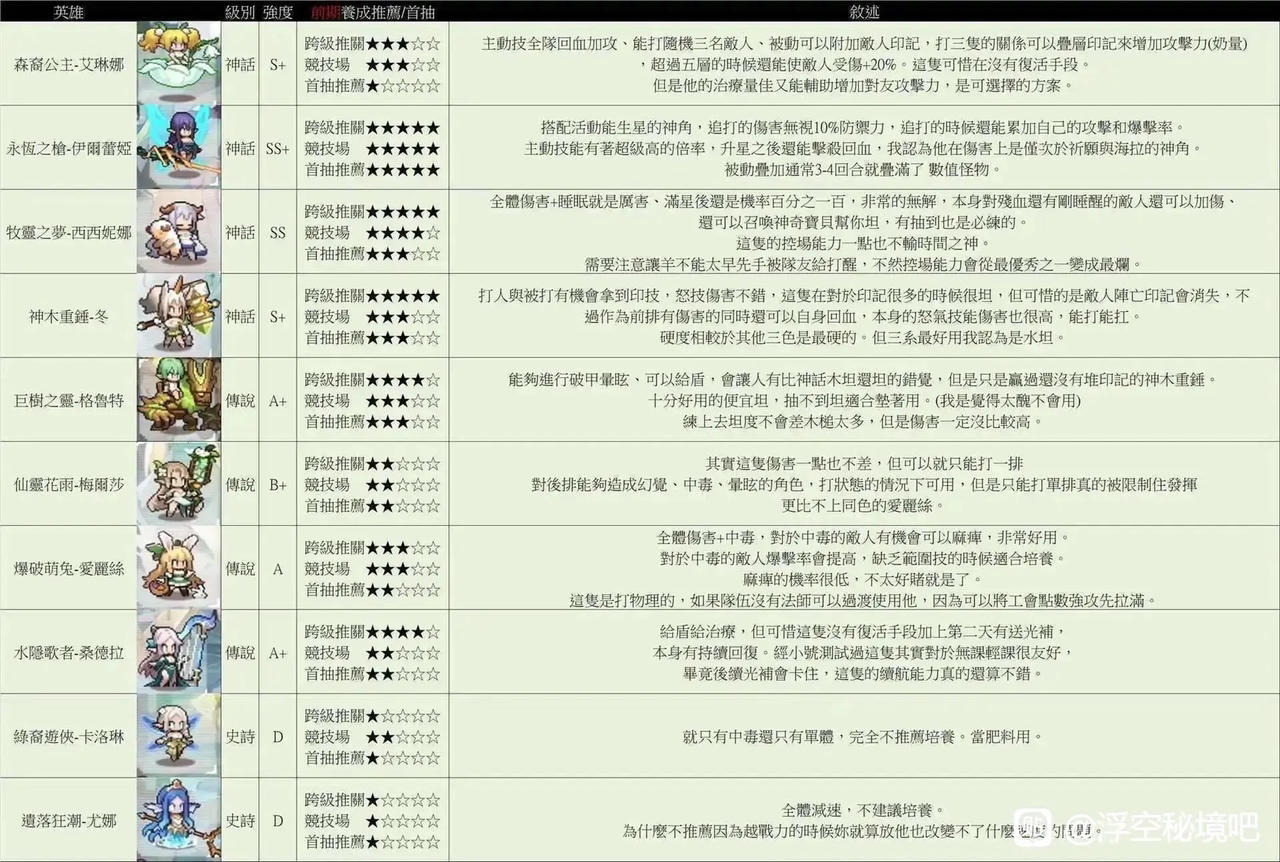Image resolution: width=1280 pixels, height=862 pixels.
Task: Click the 綠裔遊俠-卡洛琳 hero portrait
Action: [178, 736]
